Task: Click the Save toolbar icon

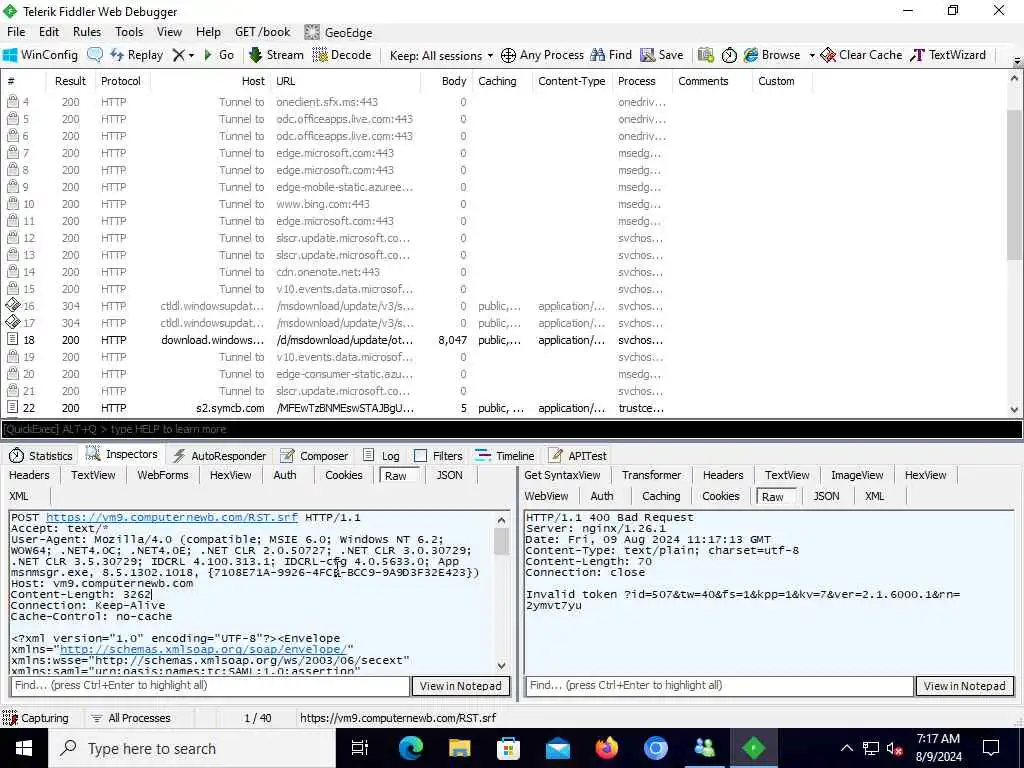Action: 662,56
